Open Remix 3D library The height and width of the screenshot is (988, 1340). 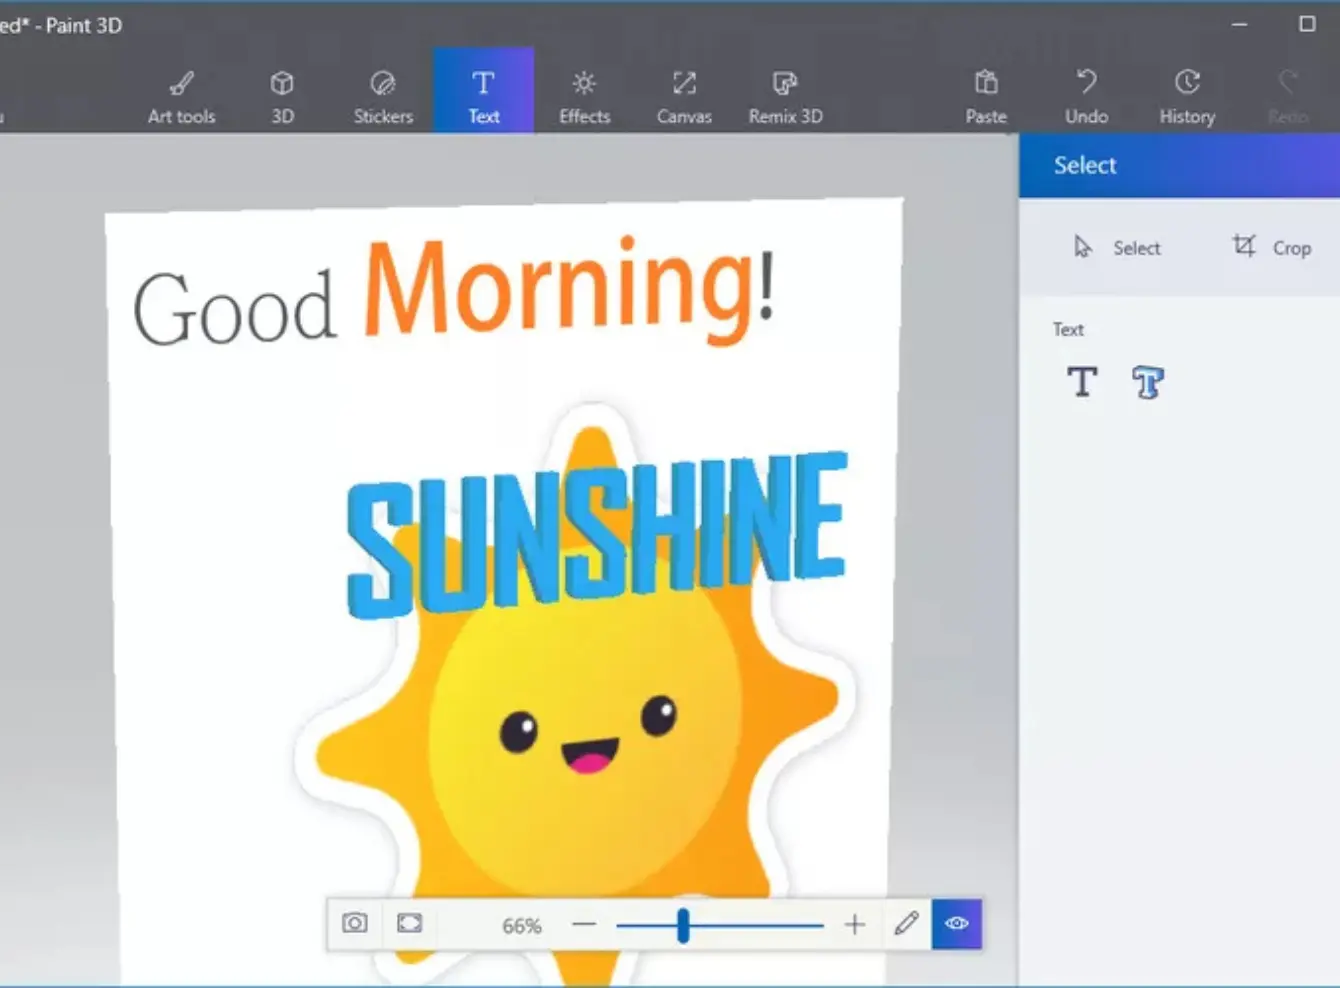(x=785, y=96)
